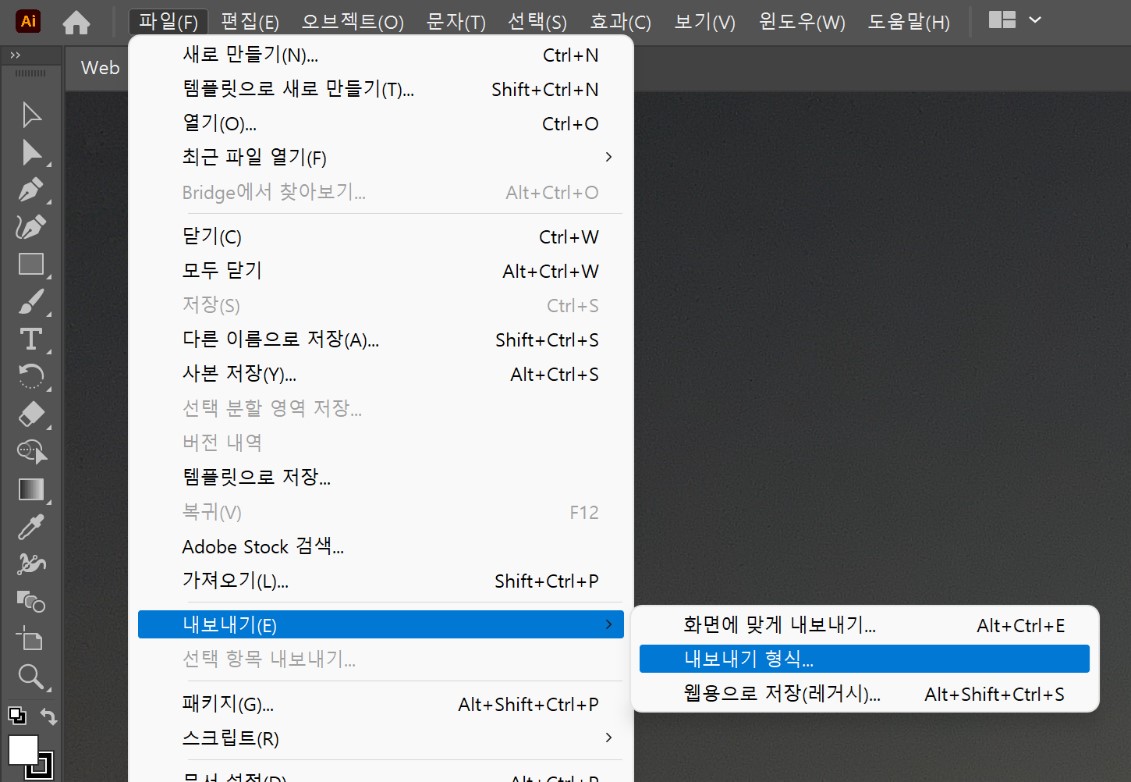Choose 화면에 맞게 내보내기... submenu item
The width and height of the screenshot is (1131, 782).
coord(864,625)
